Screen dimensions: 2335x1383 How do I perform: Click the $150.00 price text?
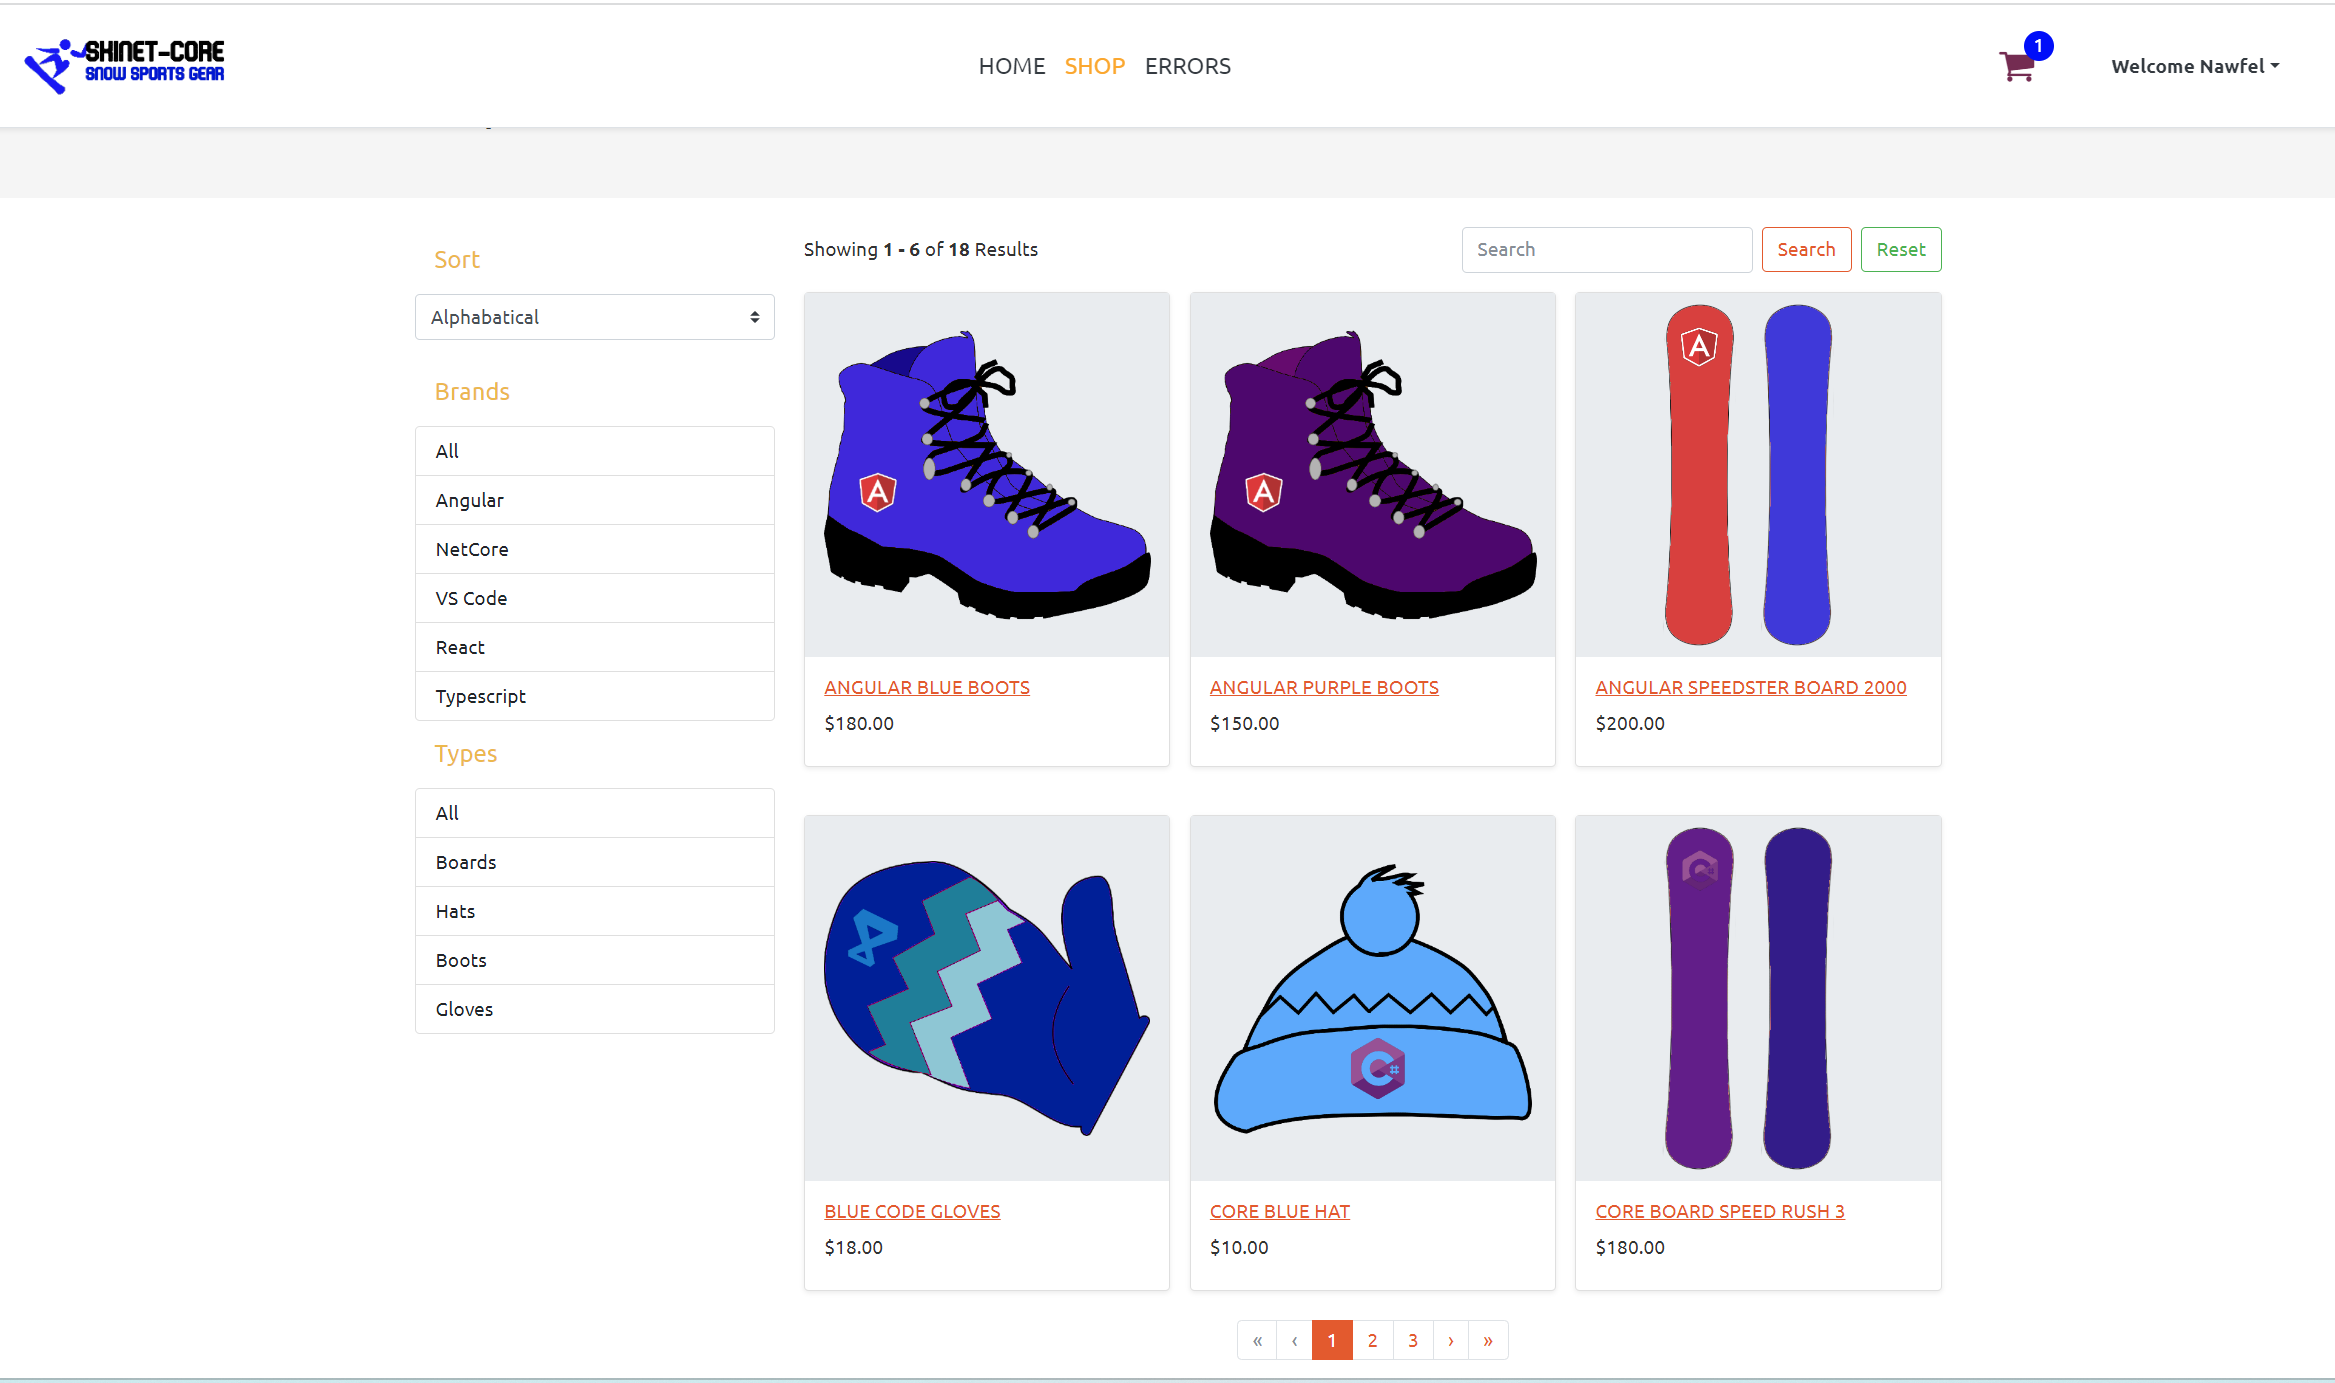1244,723
